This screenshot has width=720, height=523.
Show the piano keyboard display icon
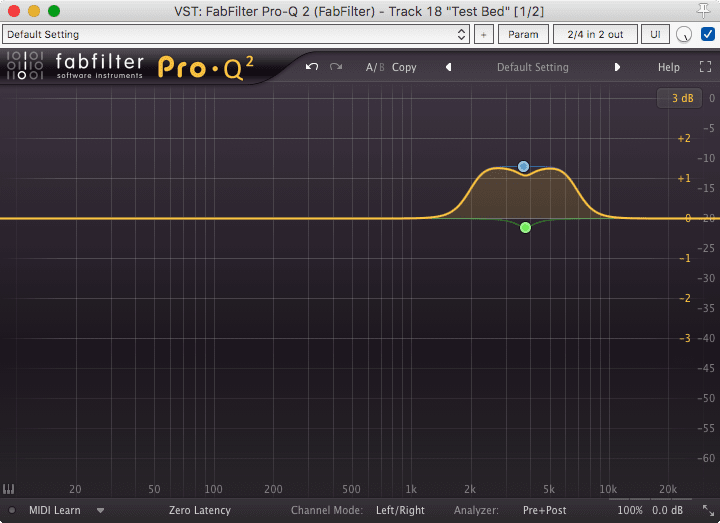(9, 490)
